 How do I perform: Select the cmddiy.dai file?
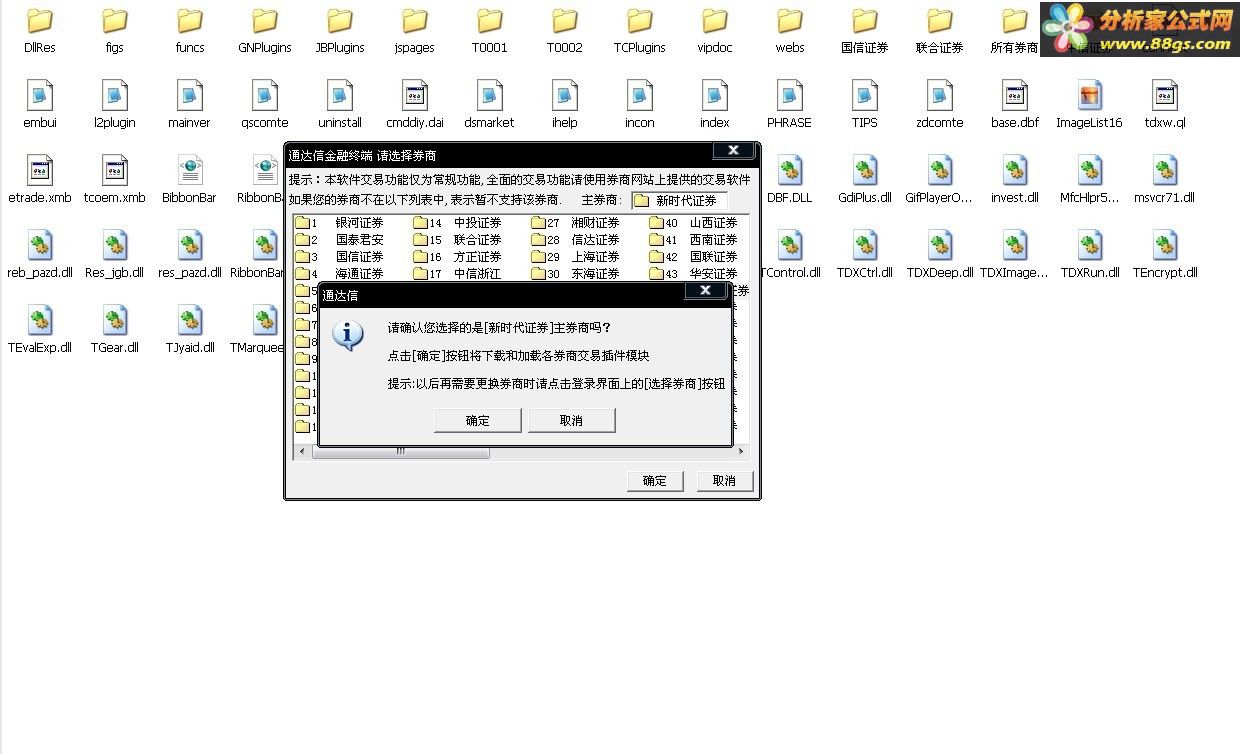point(415,104)
